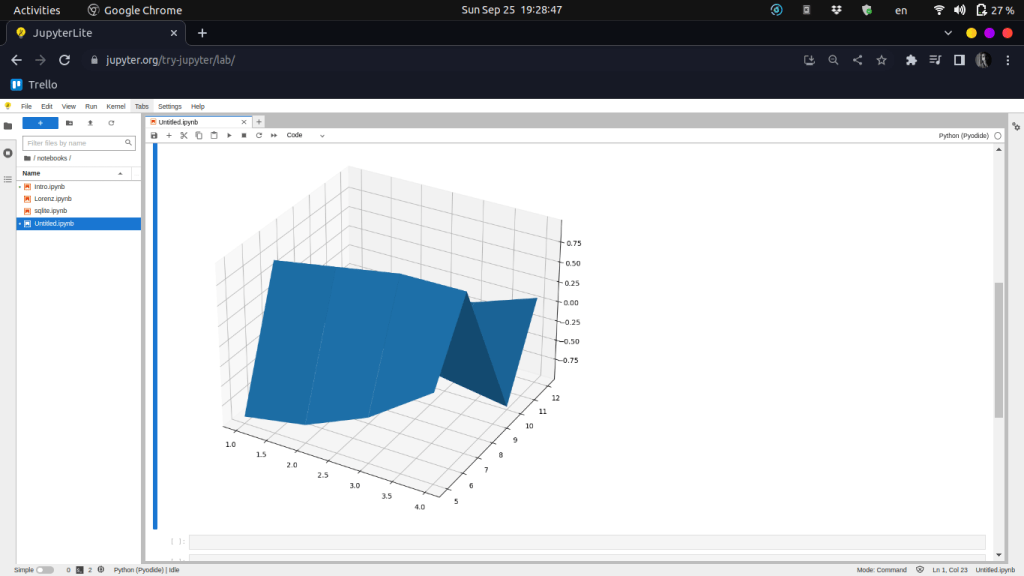Click the notebook vertical scrollbar thumb

tap(999, 350)
